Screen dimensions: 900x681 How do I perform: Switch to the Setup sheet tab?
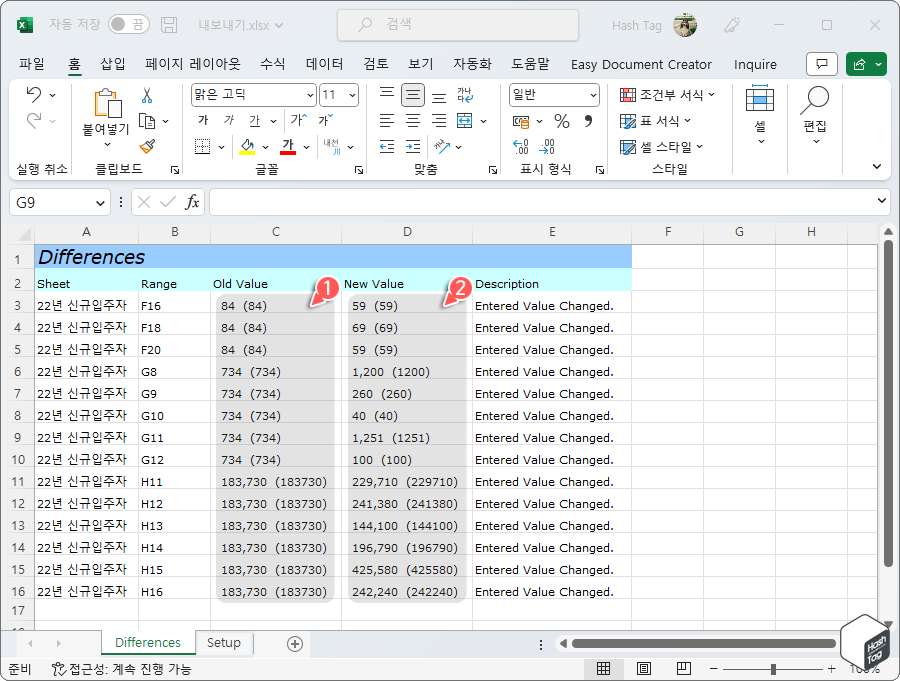coord(224,643)
